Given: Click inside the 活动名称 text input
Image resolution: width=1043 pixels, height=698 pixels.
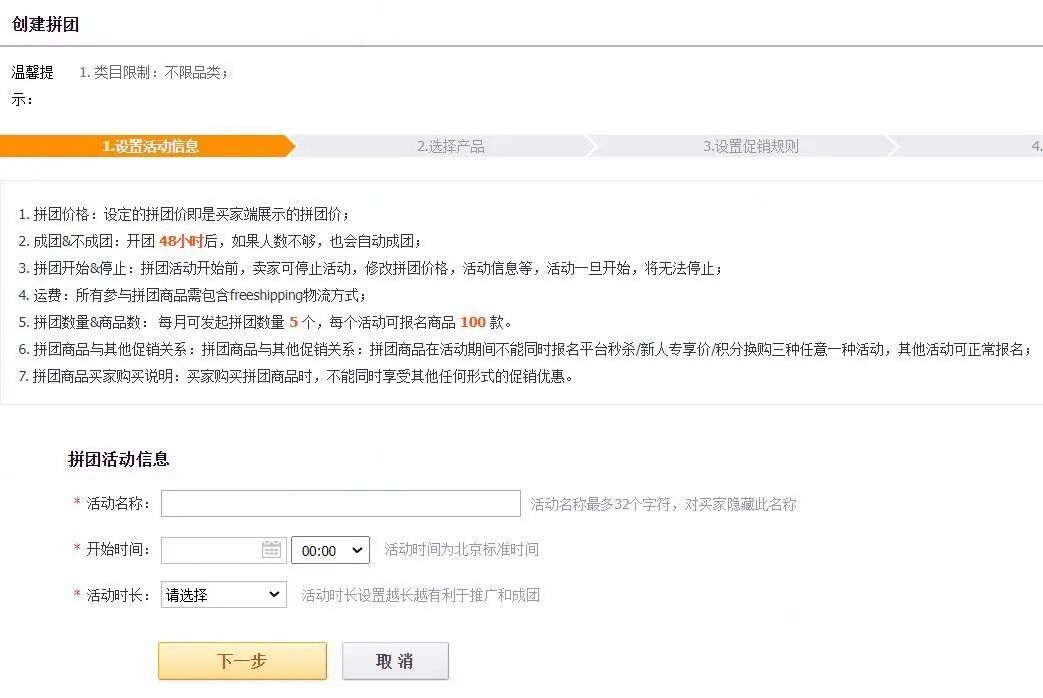Looking at the screenshot, I should 340,504.
